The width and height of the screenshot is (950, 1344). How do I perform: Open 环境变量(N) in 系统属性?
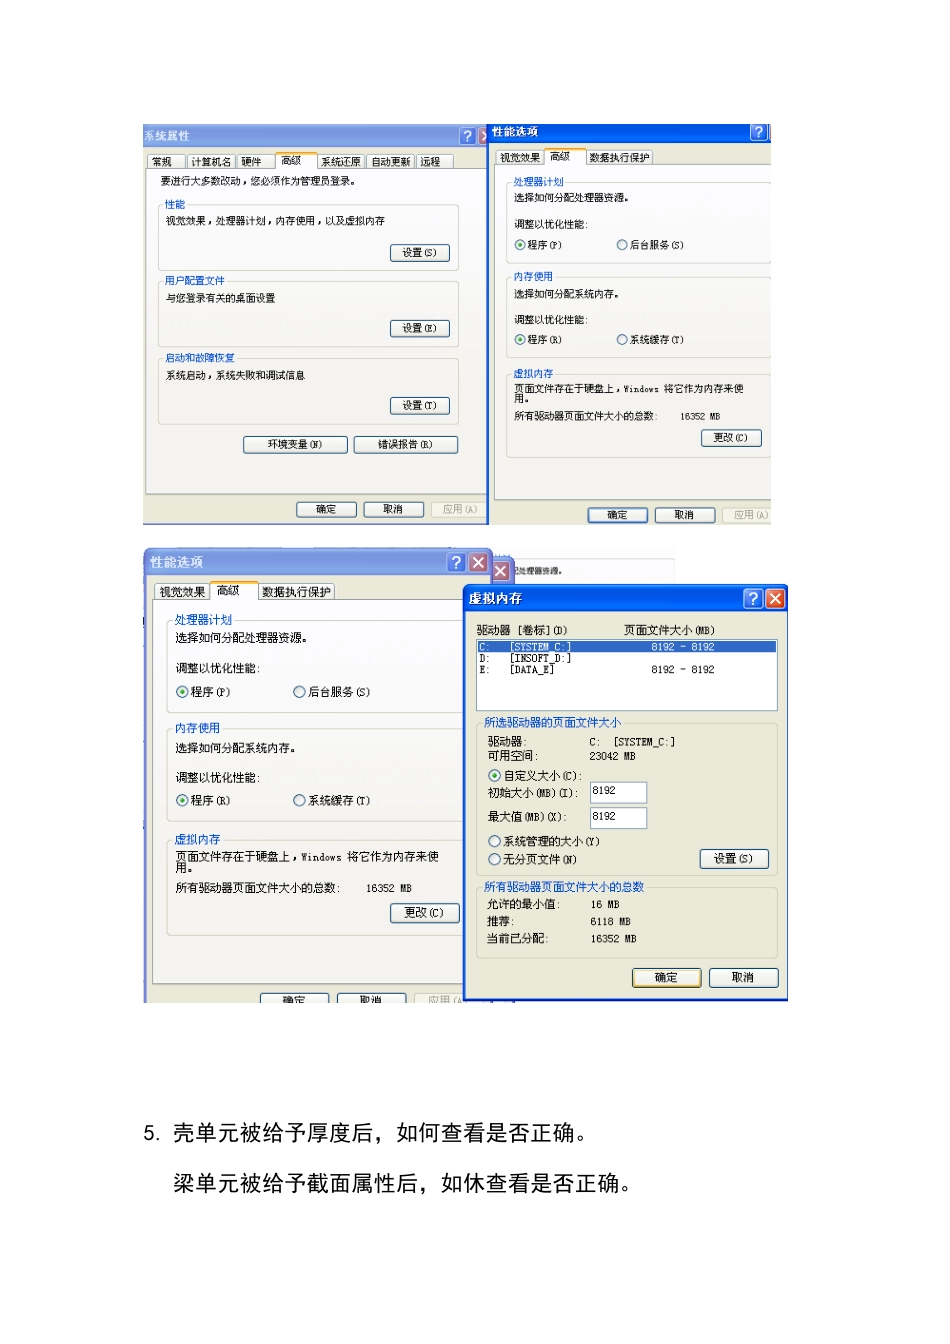click(295, 445)
